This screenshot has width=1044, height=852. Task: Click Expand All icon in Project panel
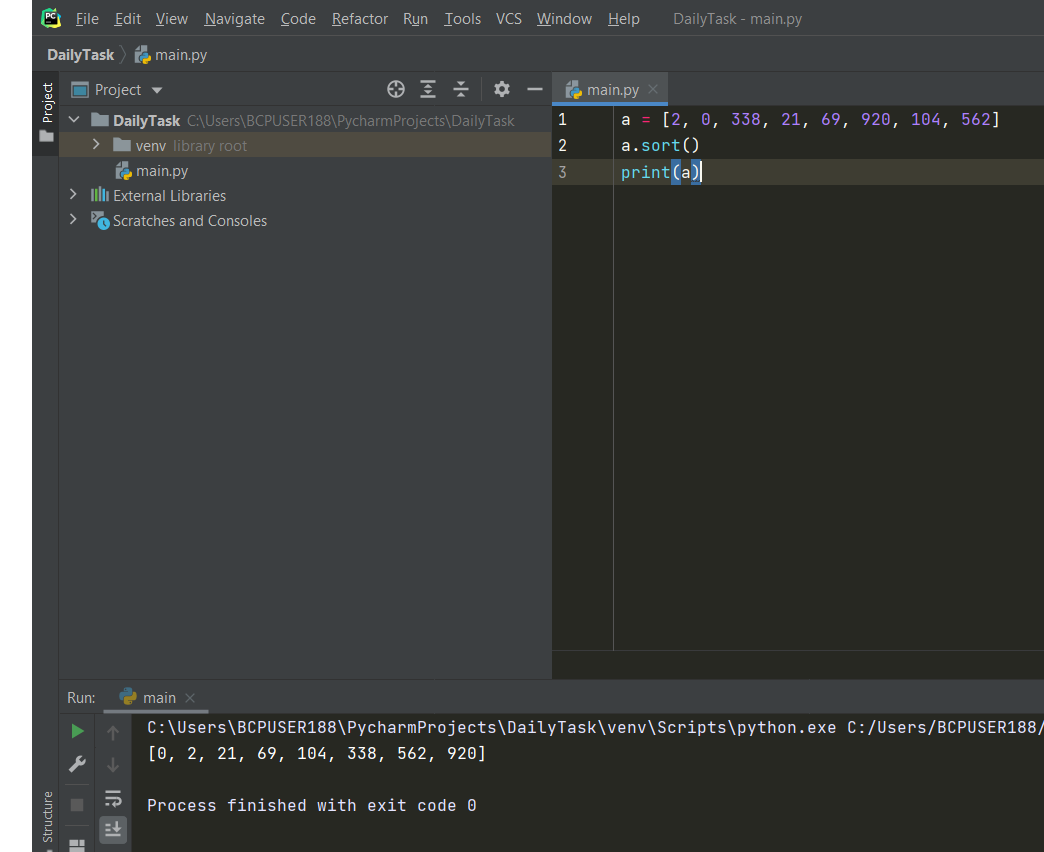[428, 90]
